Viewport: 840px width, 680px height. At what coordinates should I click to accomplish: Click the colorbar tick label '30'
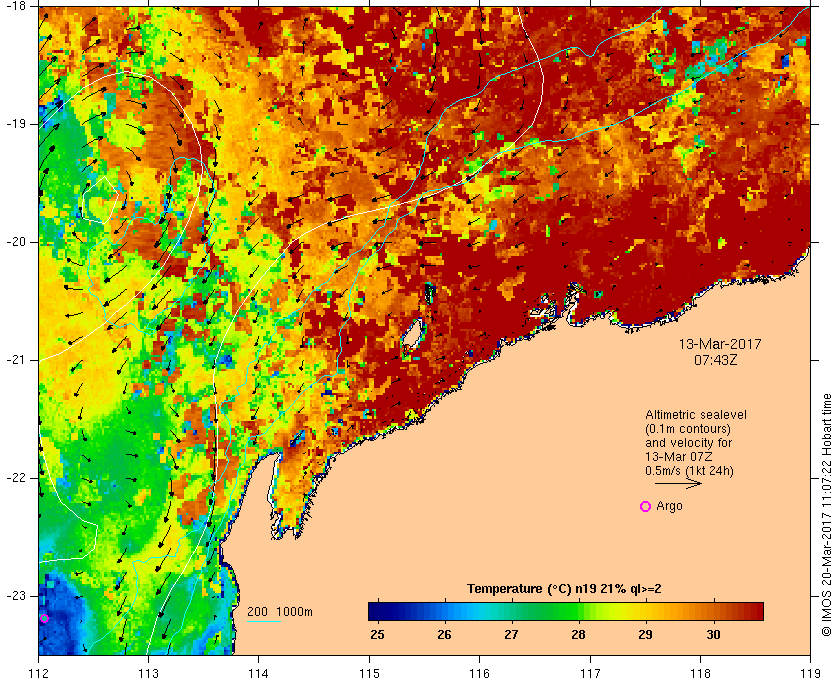tap(713, 635)
